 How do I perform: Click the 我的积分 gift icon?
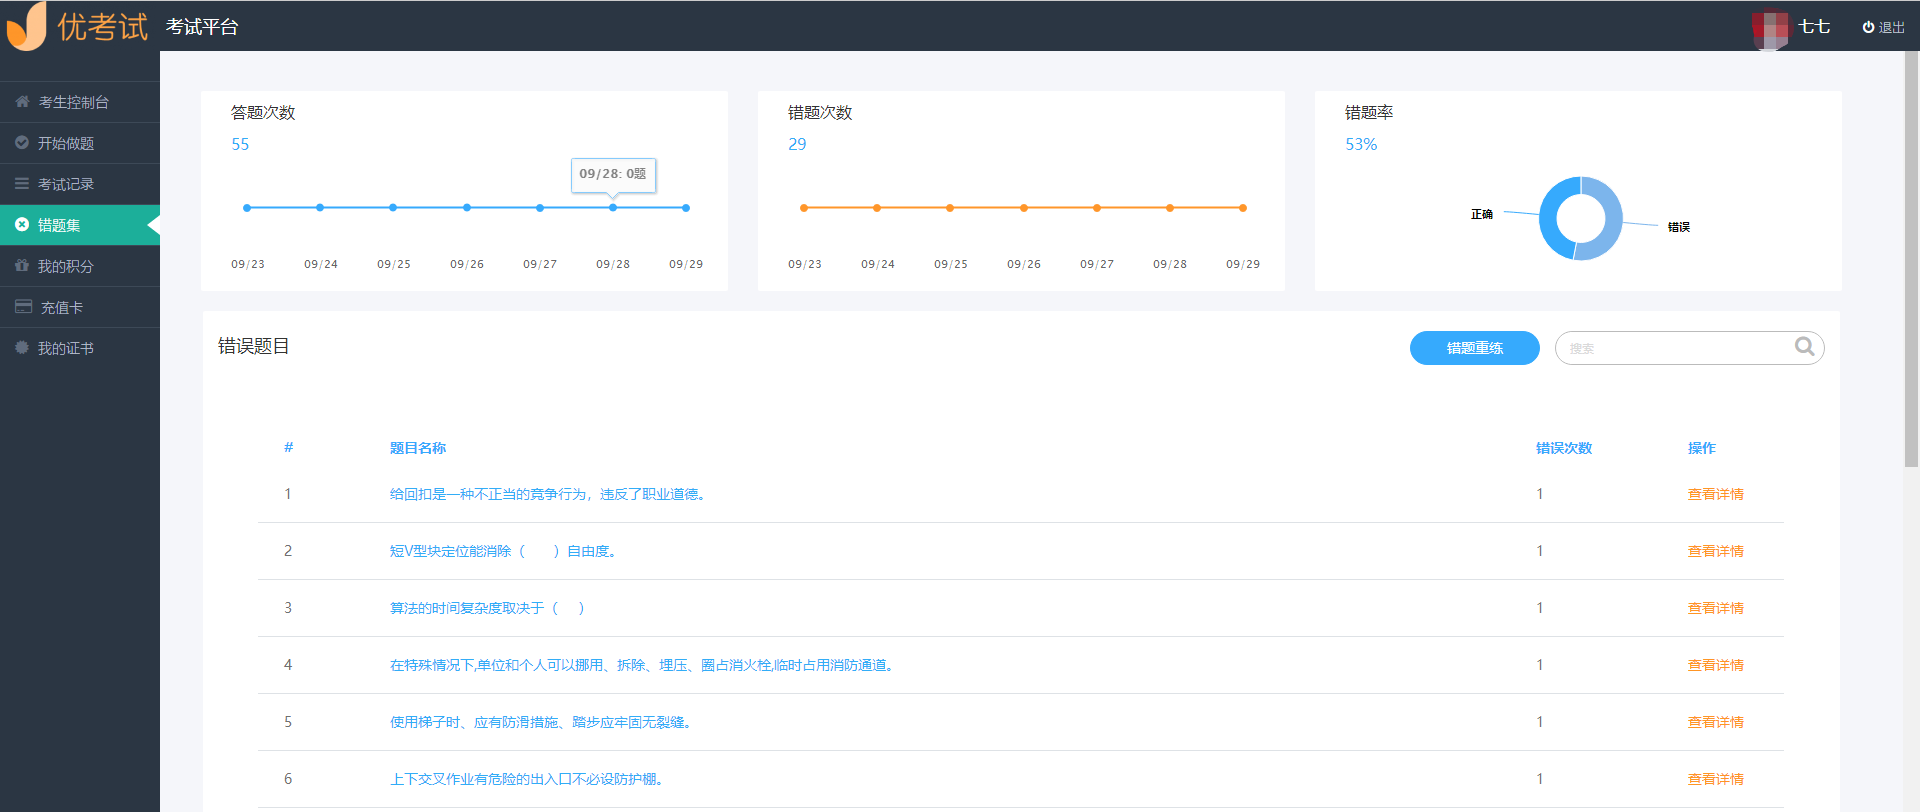pos(22,266)
